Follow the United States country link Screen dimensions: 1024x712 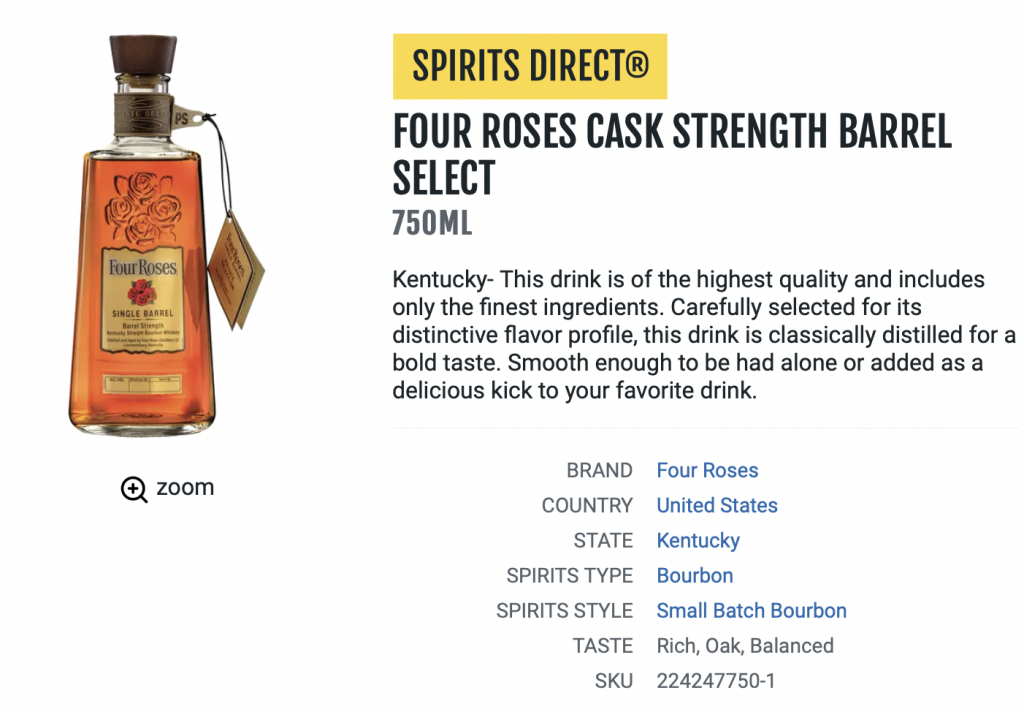pos(717,505)
